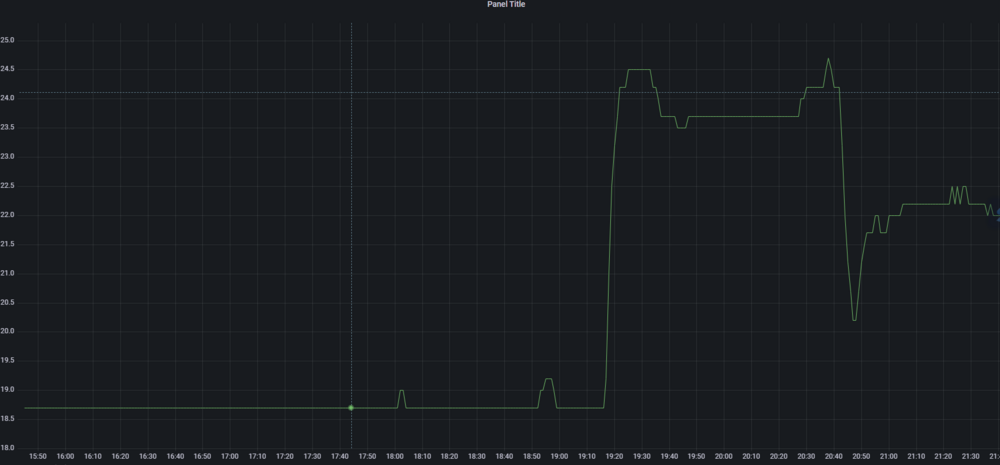The image size is (1000, 465).
Task: Click the 19:20 time axis label
Action: pos(614,457)
